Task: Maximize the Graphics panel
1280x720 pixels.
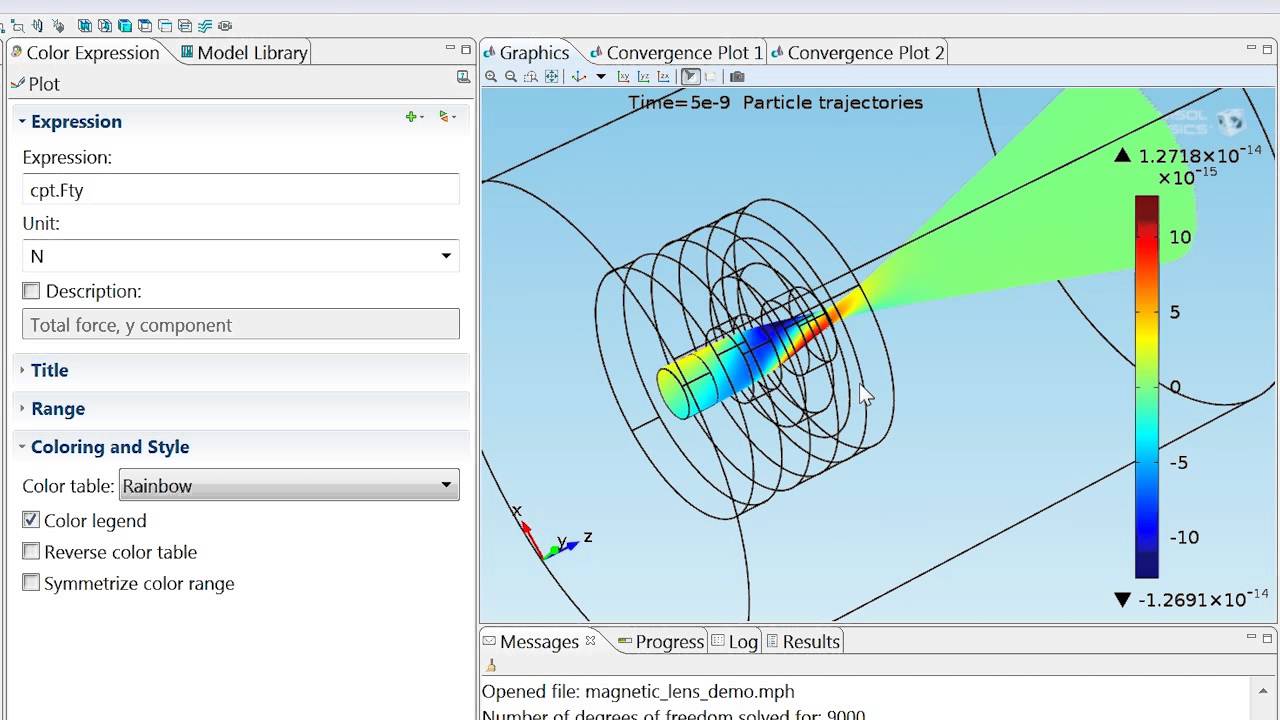Action: (1269, 48)
